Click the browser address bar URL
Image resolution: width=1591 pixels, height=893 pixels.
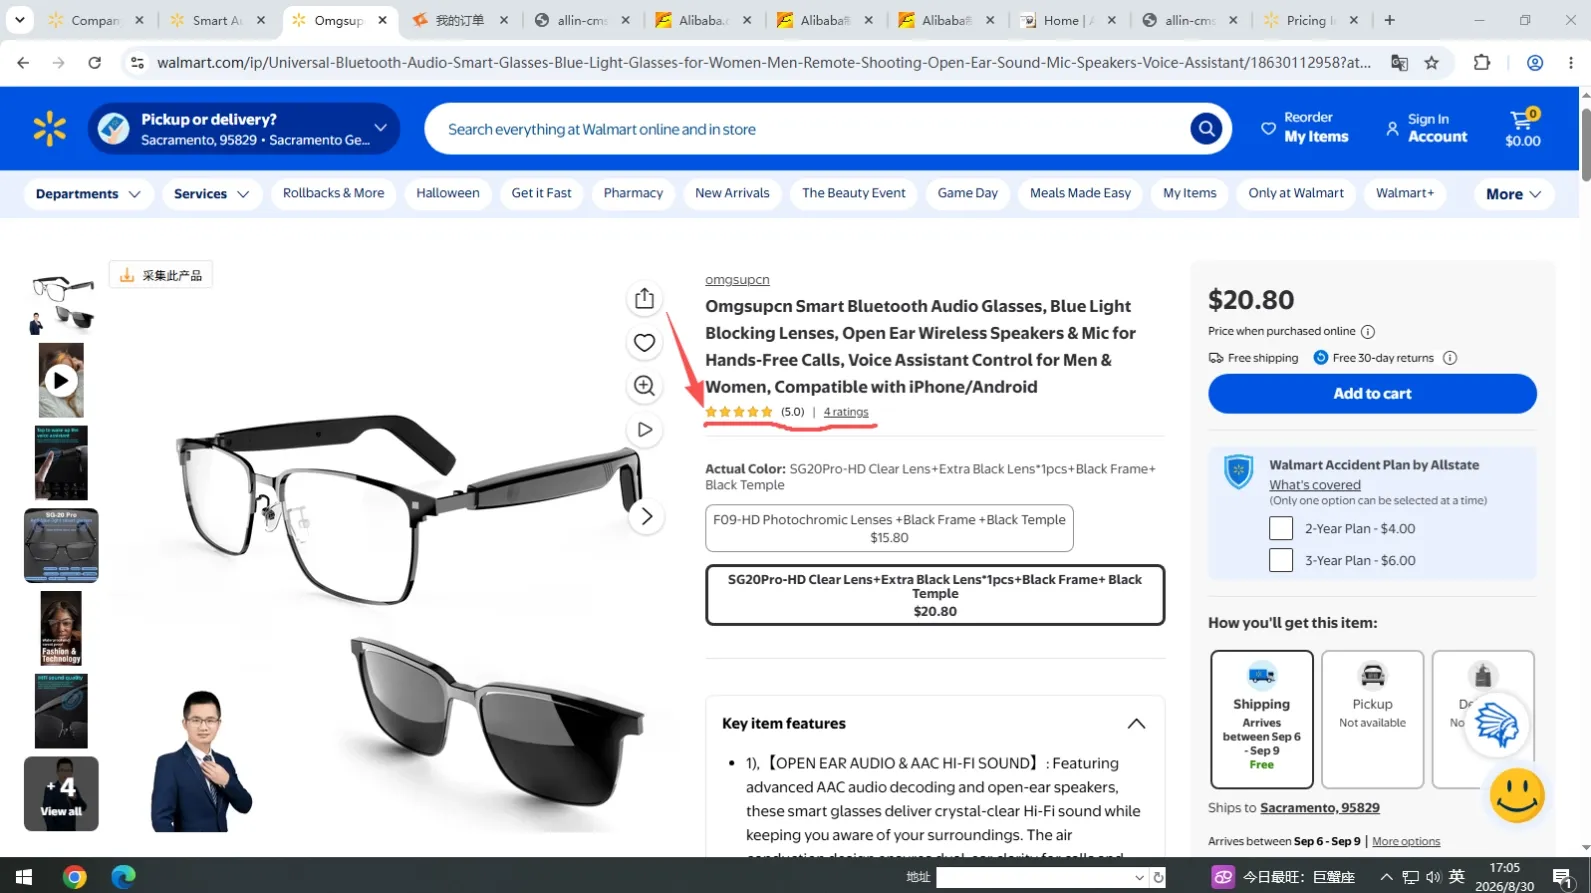[764, 63]
